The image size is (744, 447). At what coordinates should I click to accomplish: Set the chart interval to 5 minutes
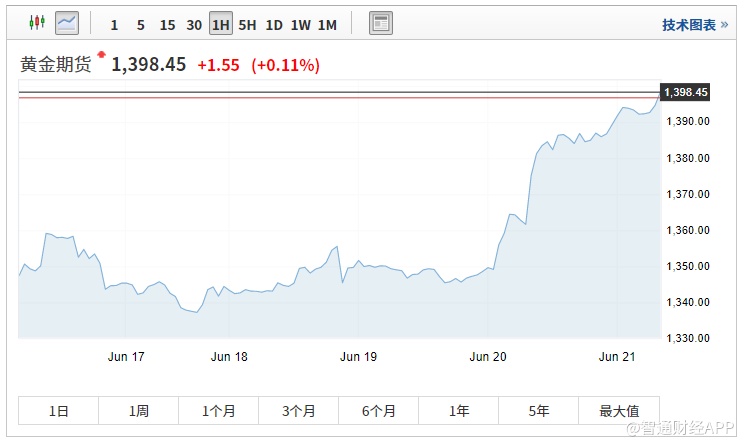coord(140,24)
